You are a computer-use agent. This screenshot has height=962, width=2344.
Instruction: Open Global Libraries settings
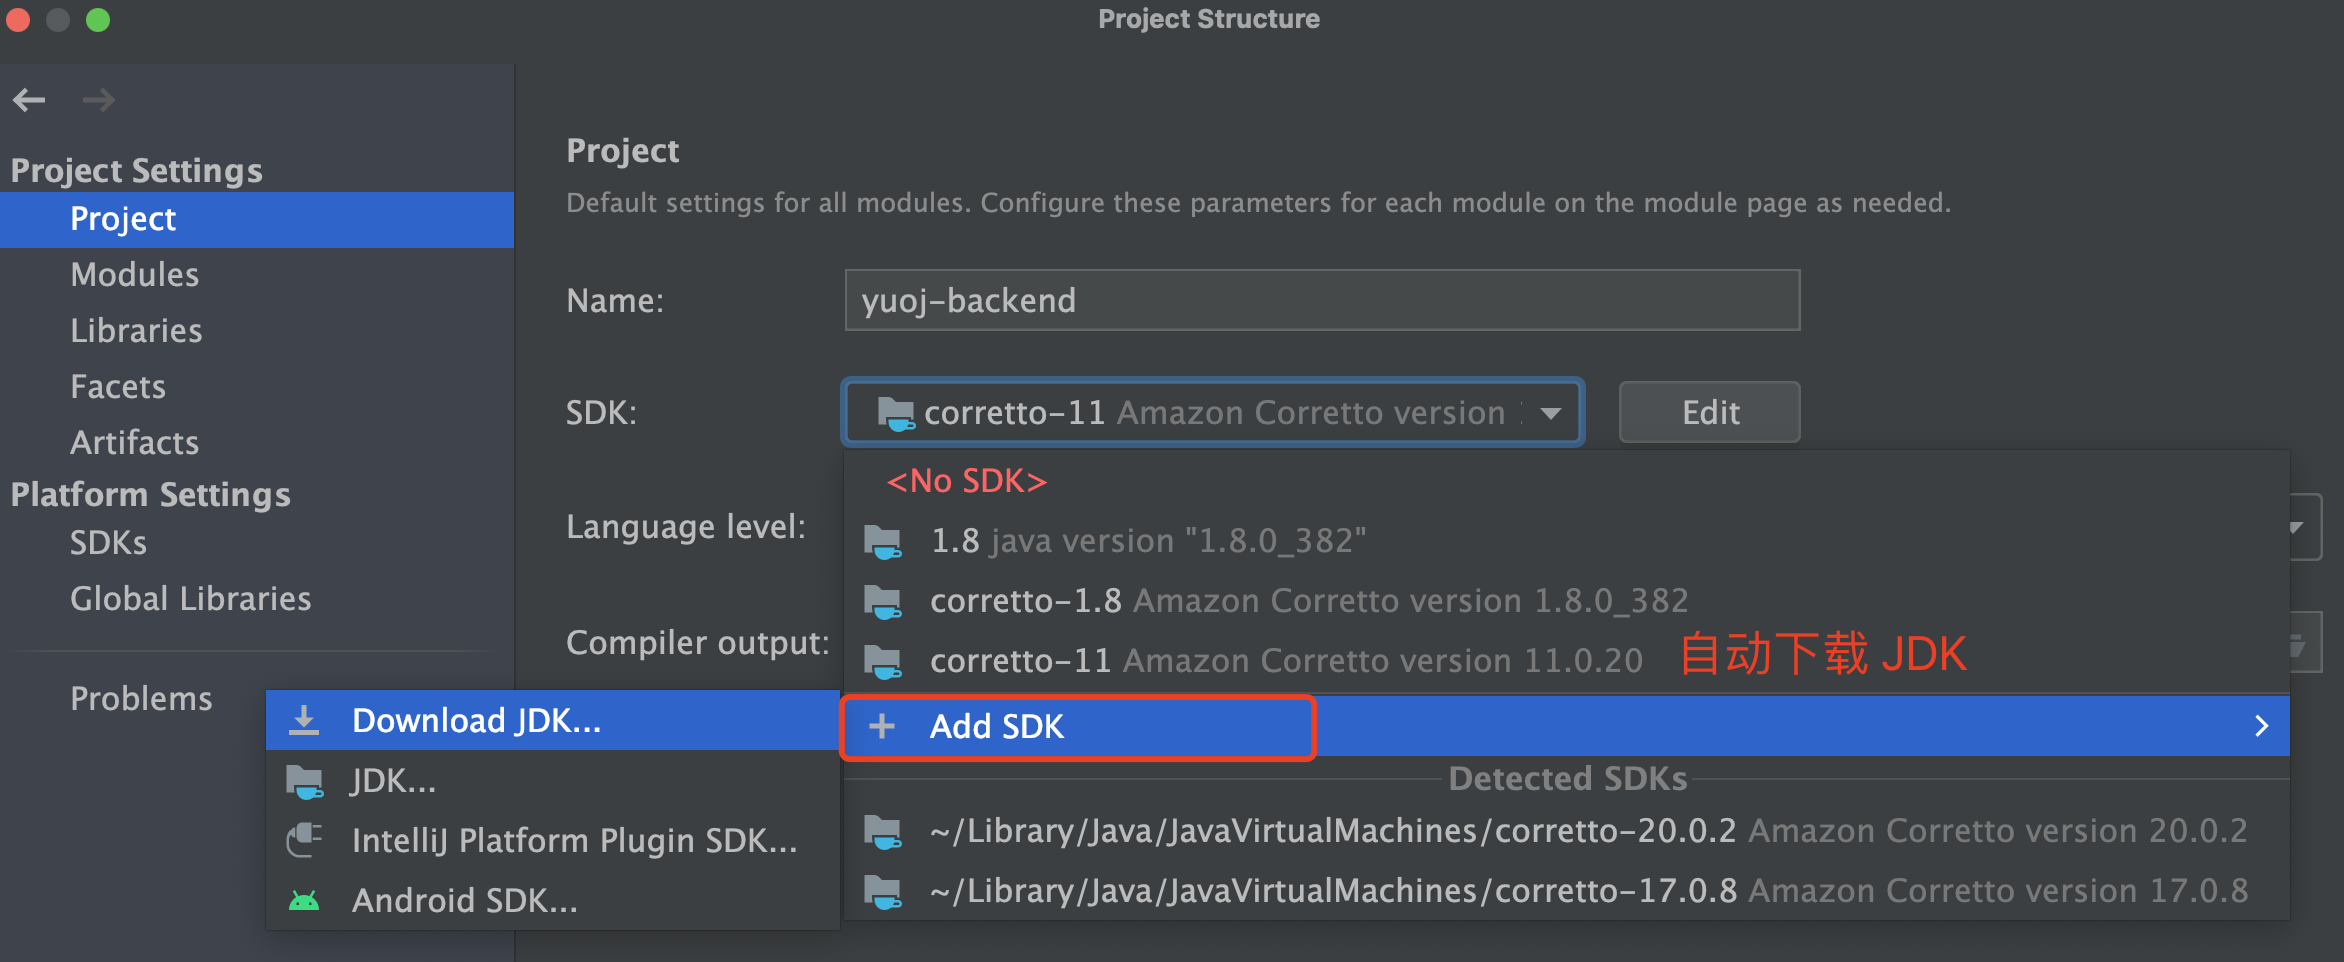tap(190, 599)
